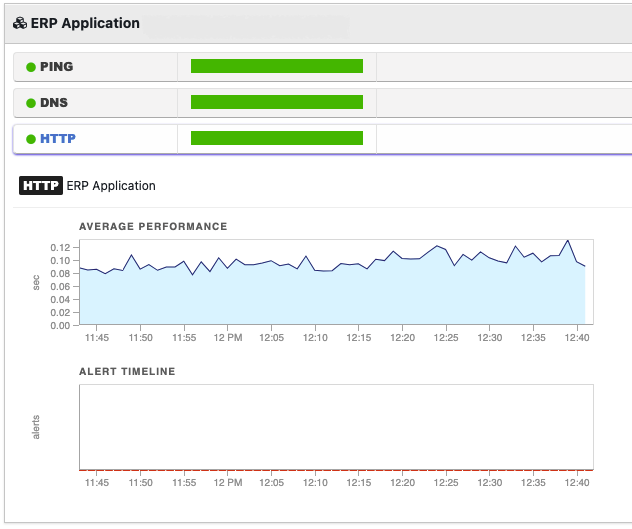This screenshot has height=529, width=632.
Task: Click the 12 PM mark on performance chart
Action: click(228, 337)
